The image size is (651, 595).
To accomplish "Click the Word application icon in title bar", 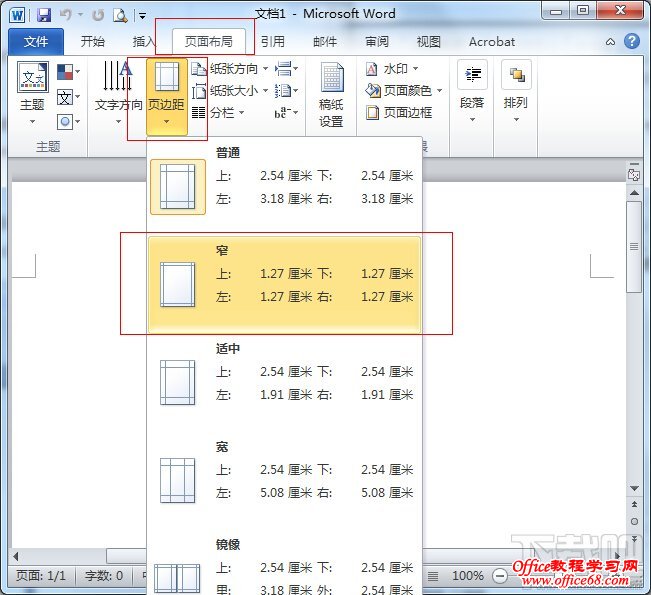I will [x=17, y=15].
